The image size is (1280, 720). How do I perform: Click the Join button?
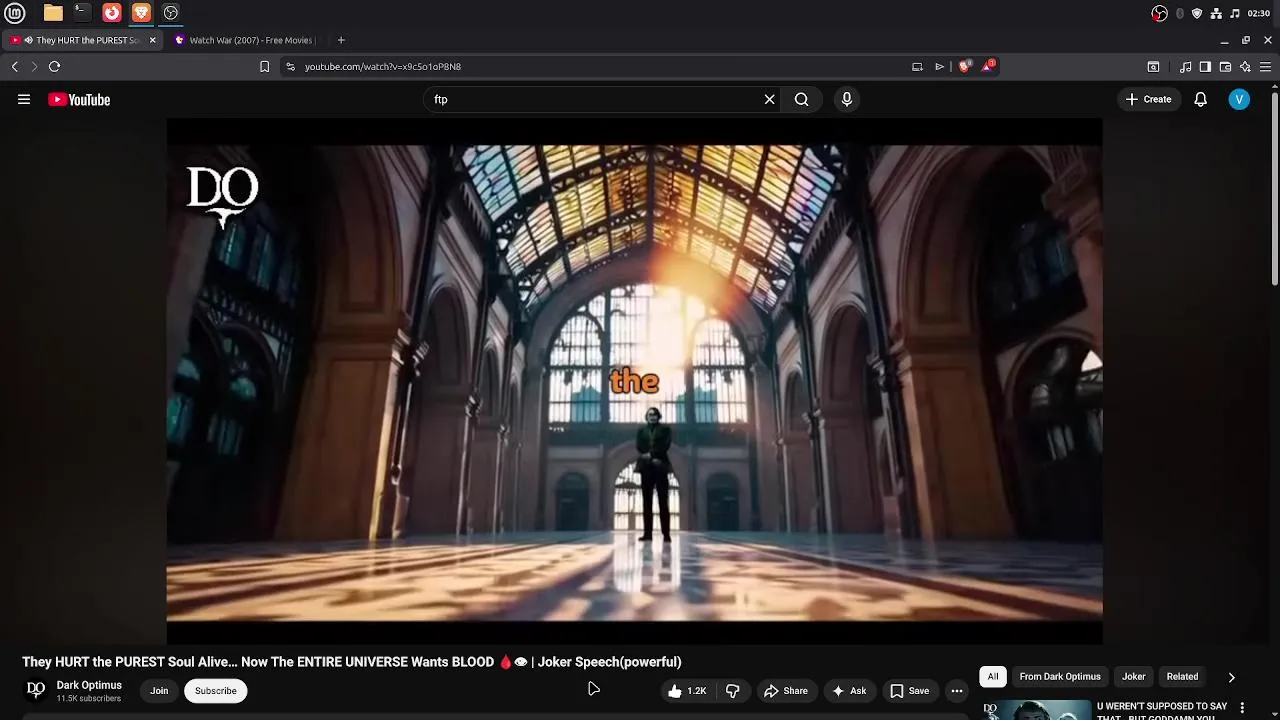[159, 690]
